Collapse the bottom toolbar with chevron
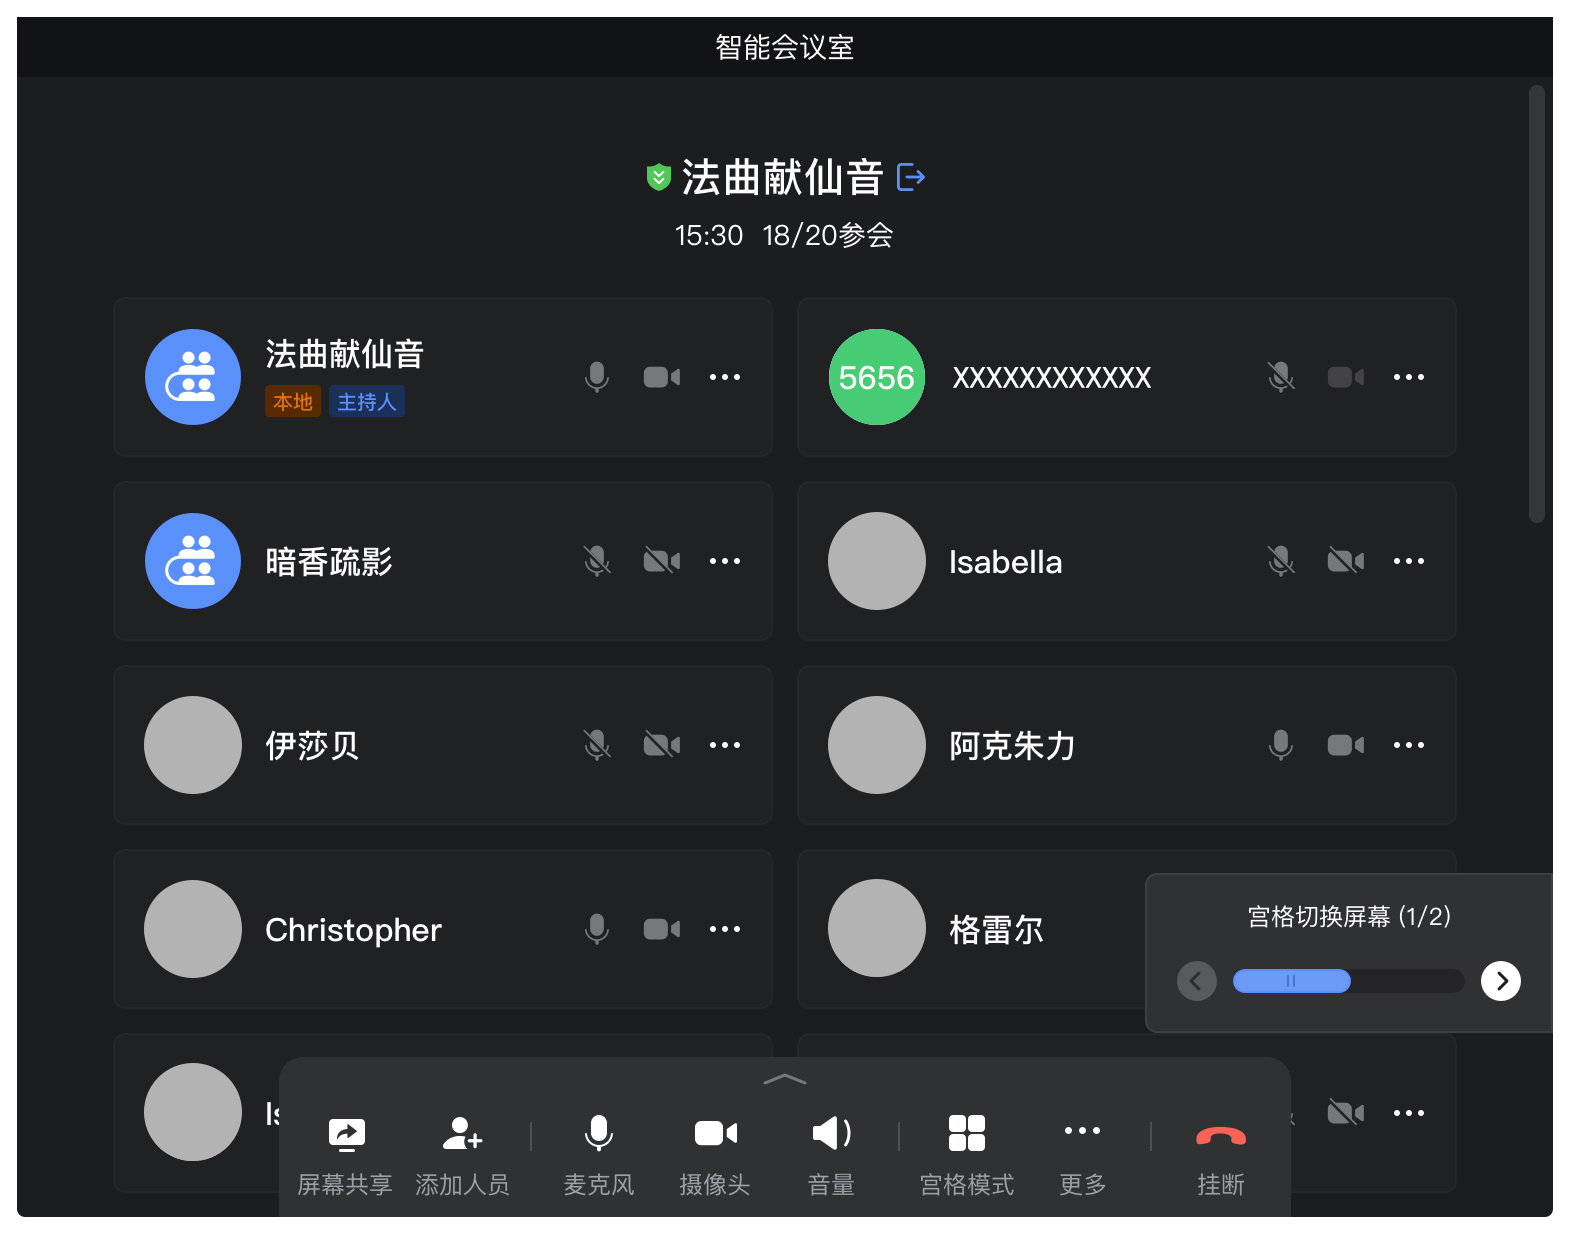 [785, 1080]
